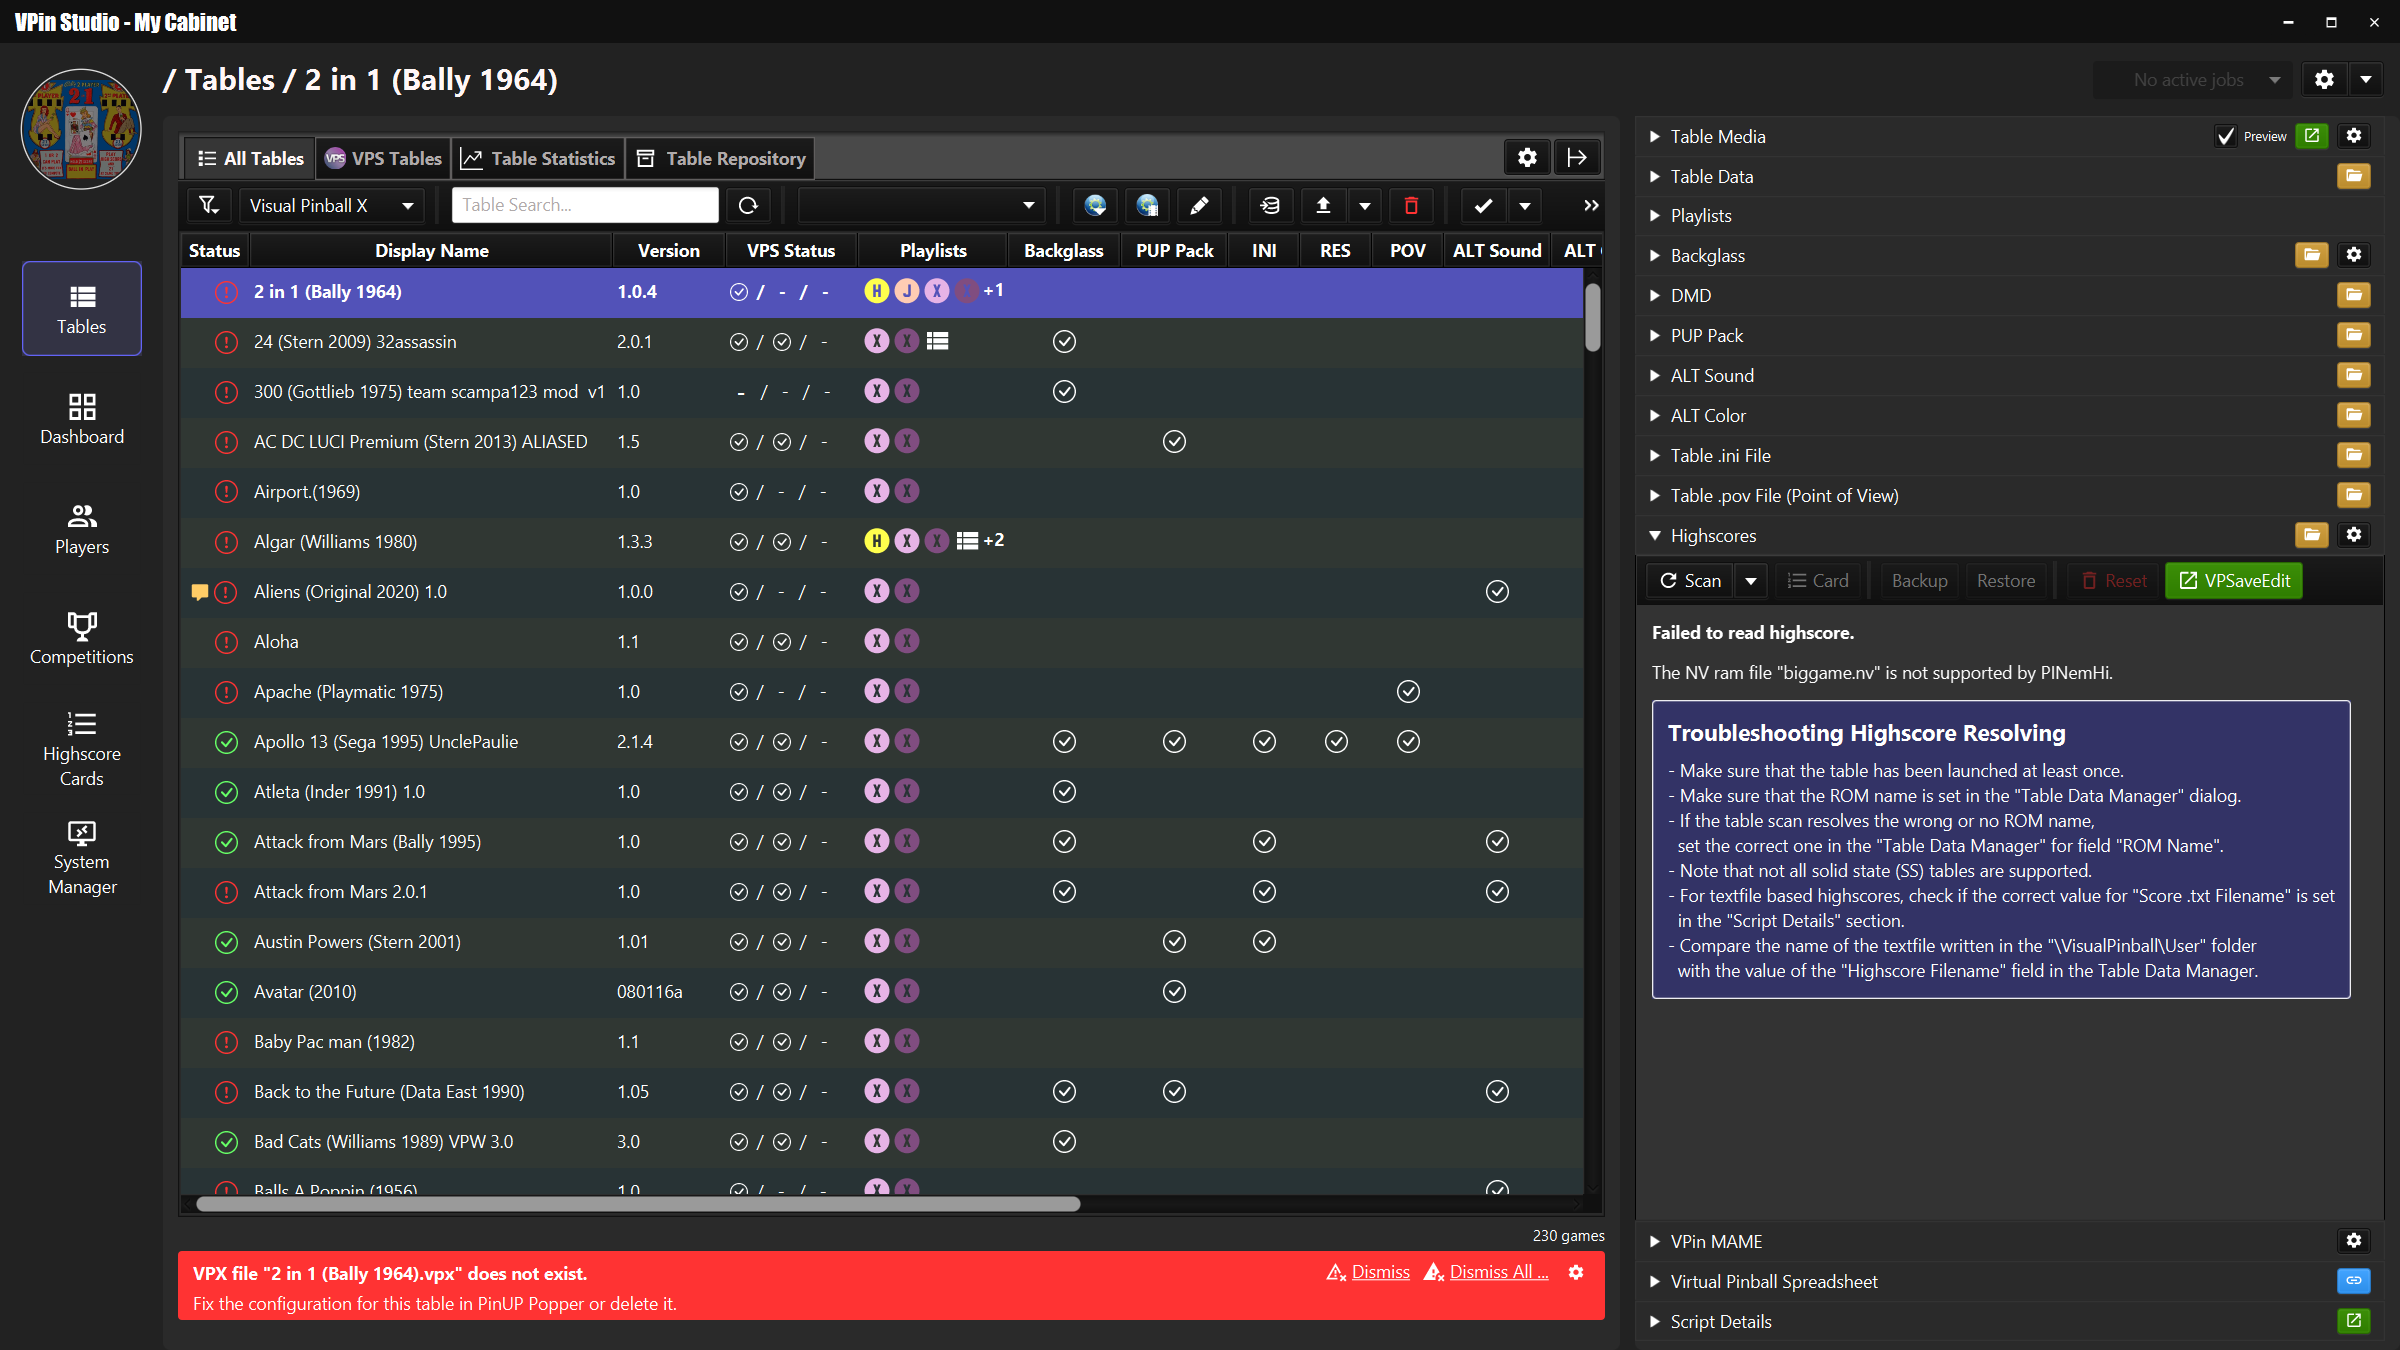Open Players in the sidebar
The image size is (2400, 1350).
(x=82, y=528)
